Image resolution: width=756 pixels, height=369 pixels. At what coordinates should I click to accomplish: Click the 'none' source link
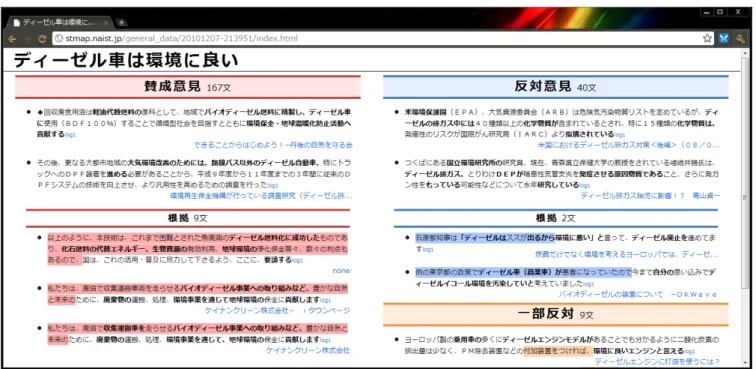pyautogui.click(x=341, y=271)
